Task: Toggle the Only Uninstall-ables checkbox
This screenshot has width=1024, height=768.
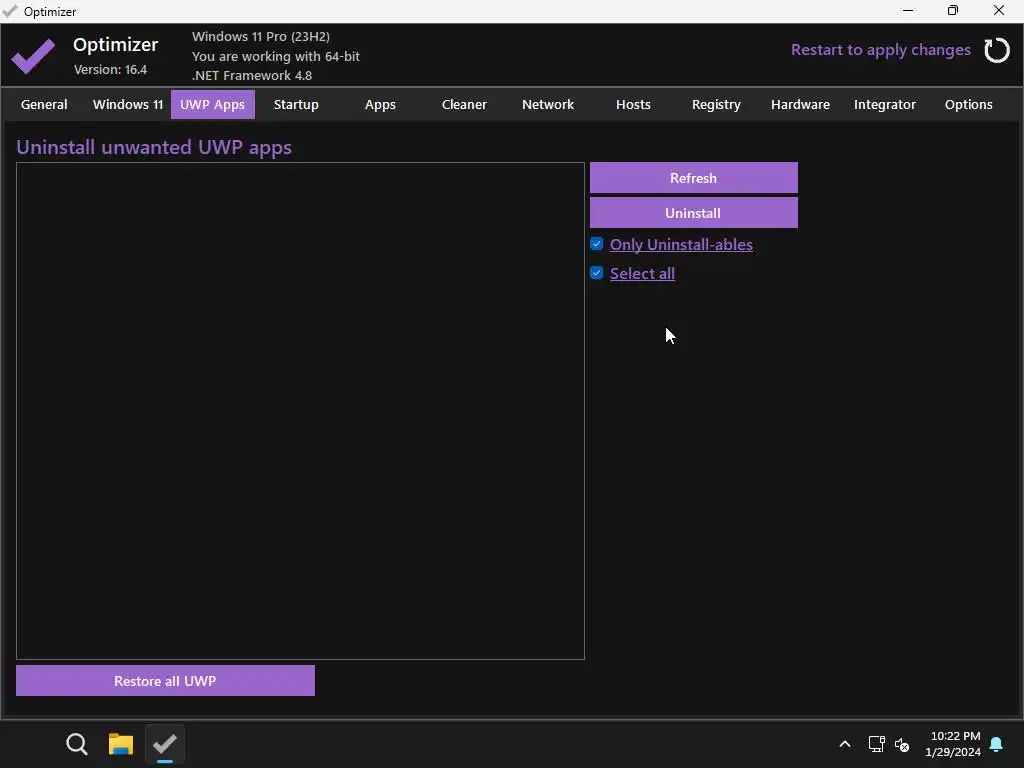Action: tap(596, 244)
